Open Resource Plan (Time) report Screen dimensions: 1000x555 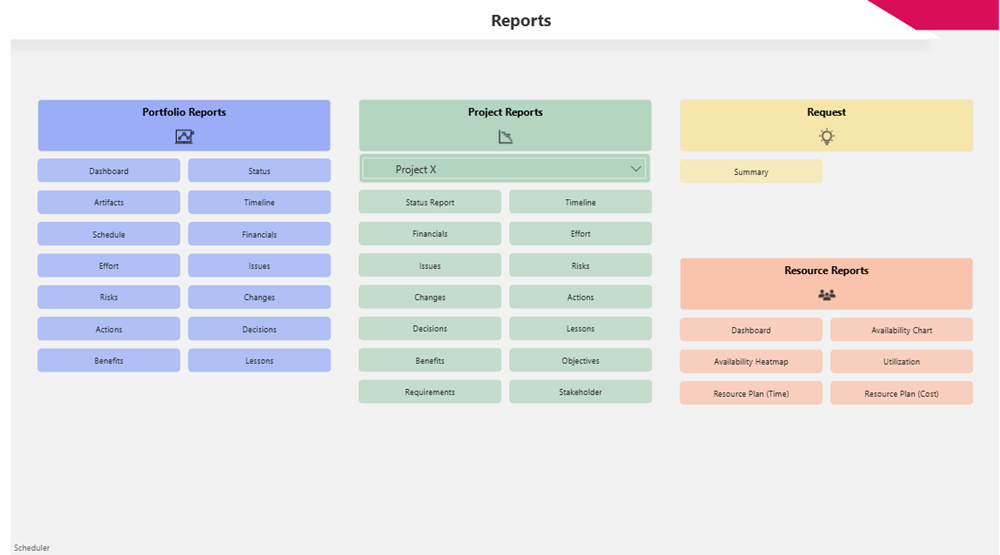coord(751,393)
